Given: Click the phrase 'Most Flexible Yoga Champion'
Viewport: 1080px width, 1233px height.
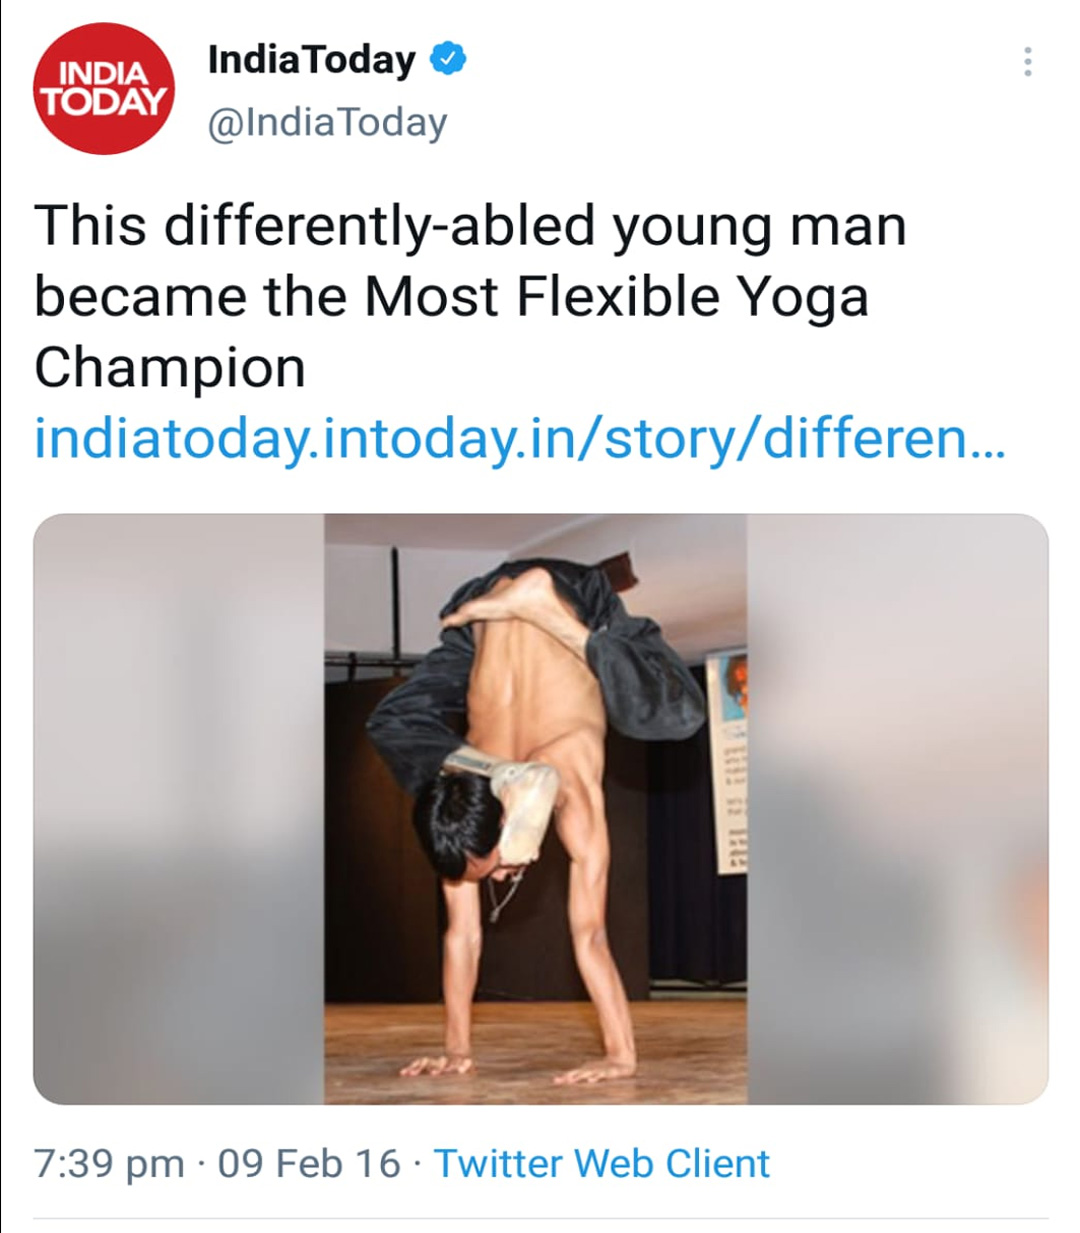Looking at the screenshot, I should (x=451, y=332).
